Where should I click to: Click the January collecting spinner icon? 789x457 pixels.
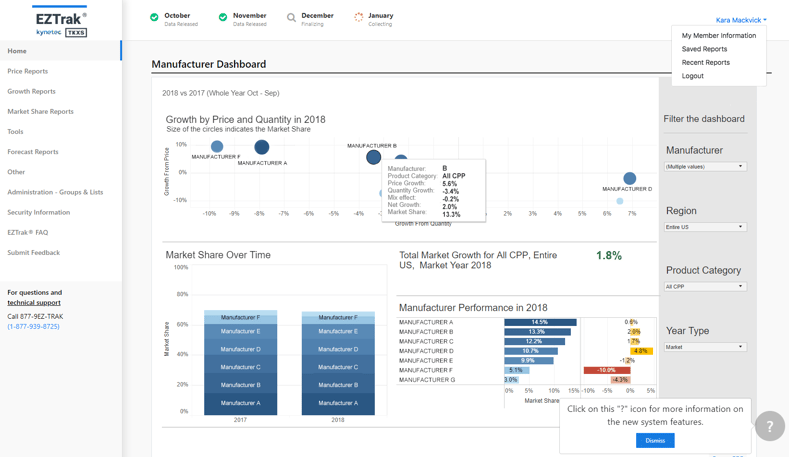(x=358, y=17)
